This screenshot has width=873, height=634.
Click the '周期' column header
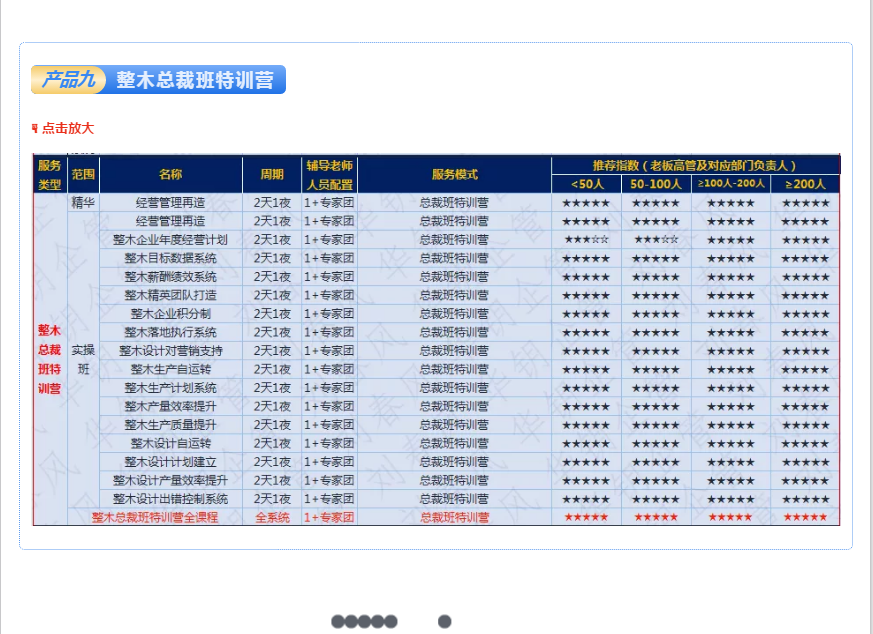pos(272,175)
